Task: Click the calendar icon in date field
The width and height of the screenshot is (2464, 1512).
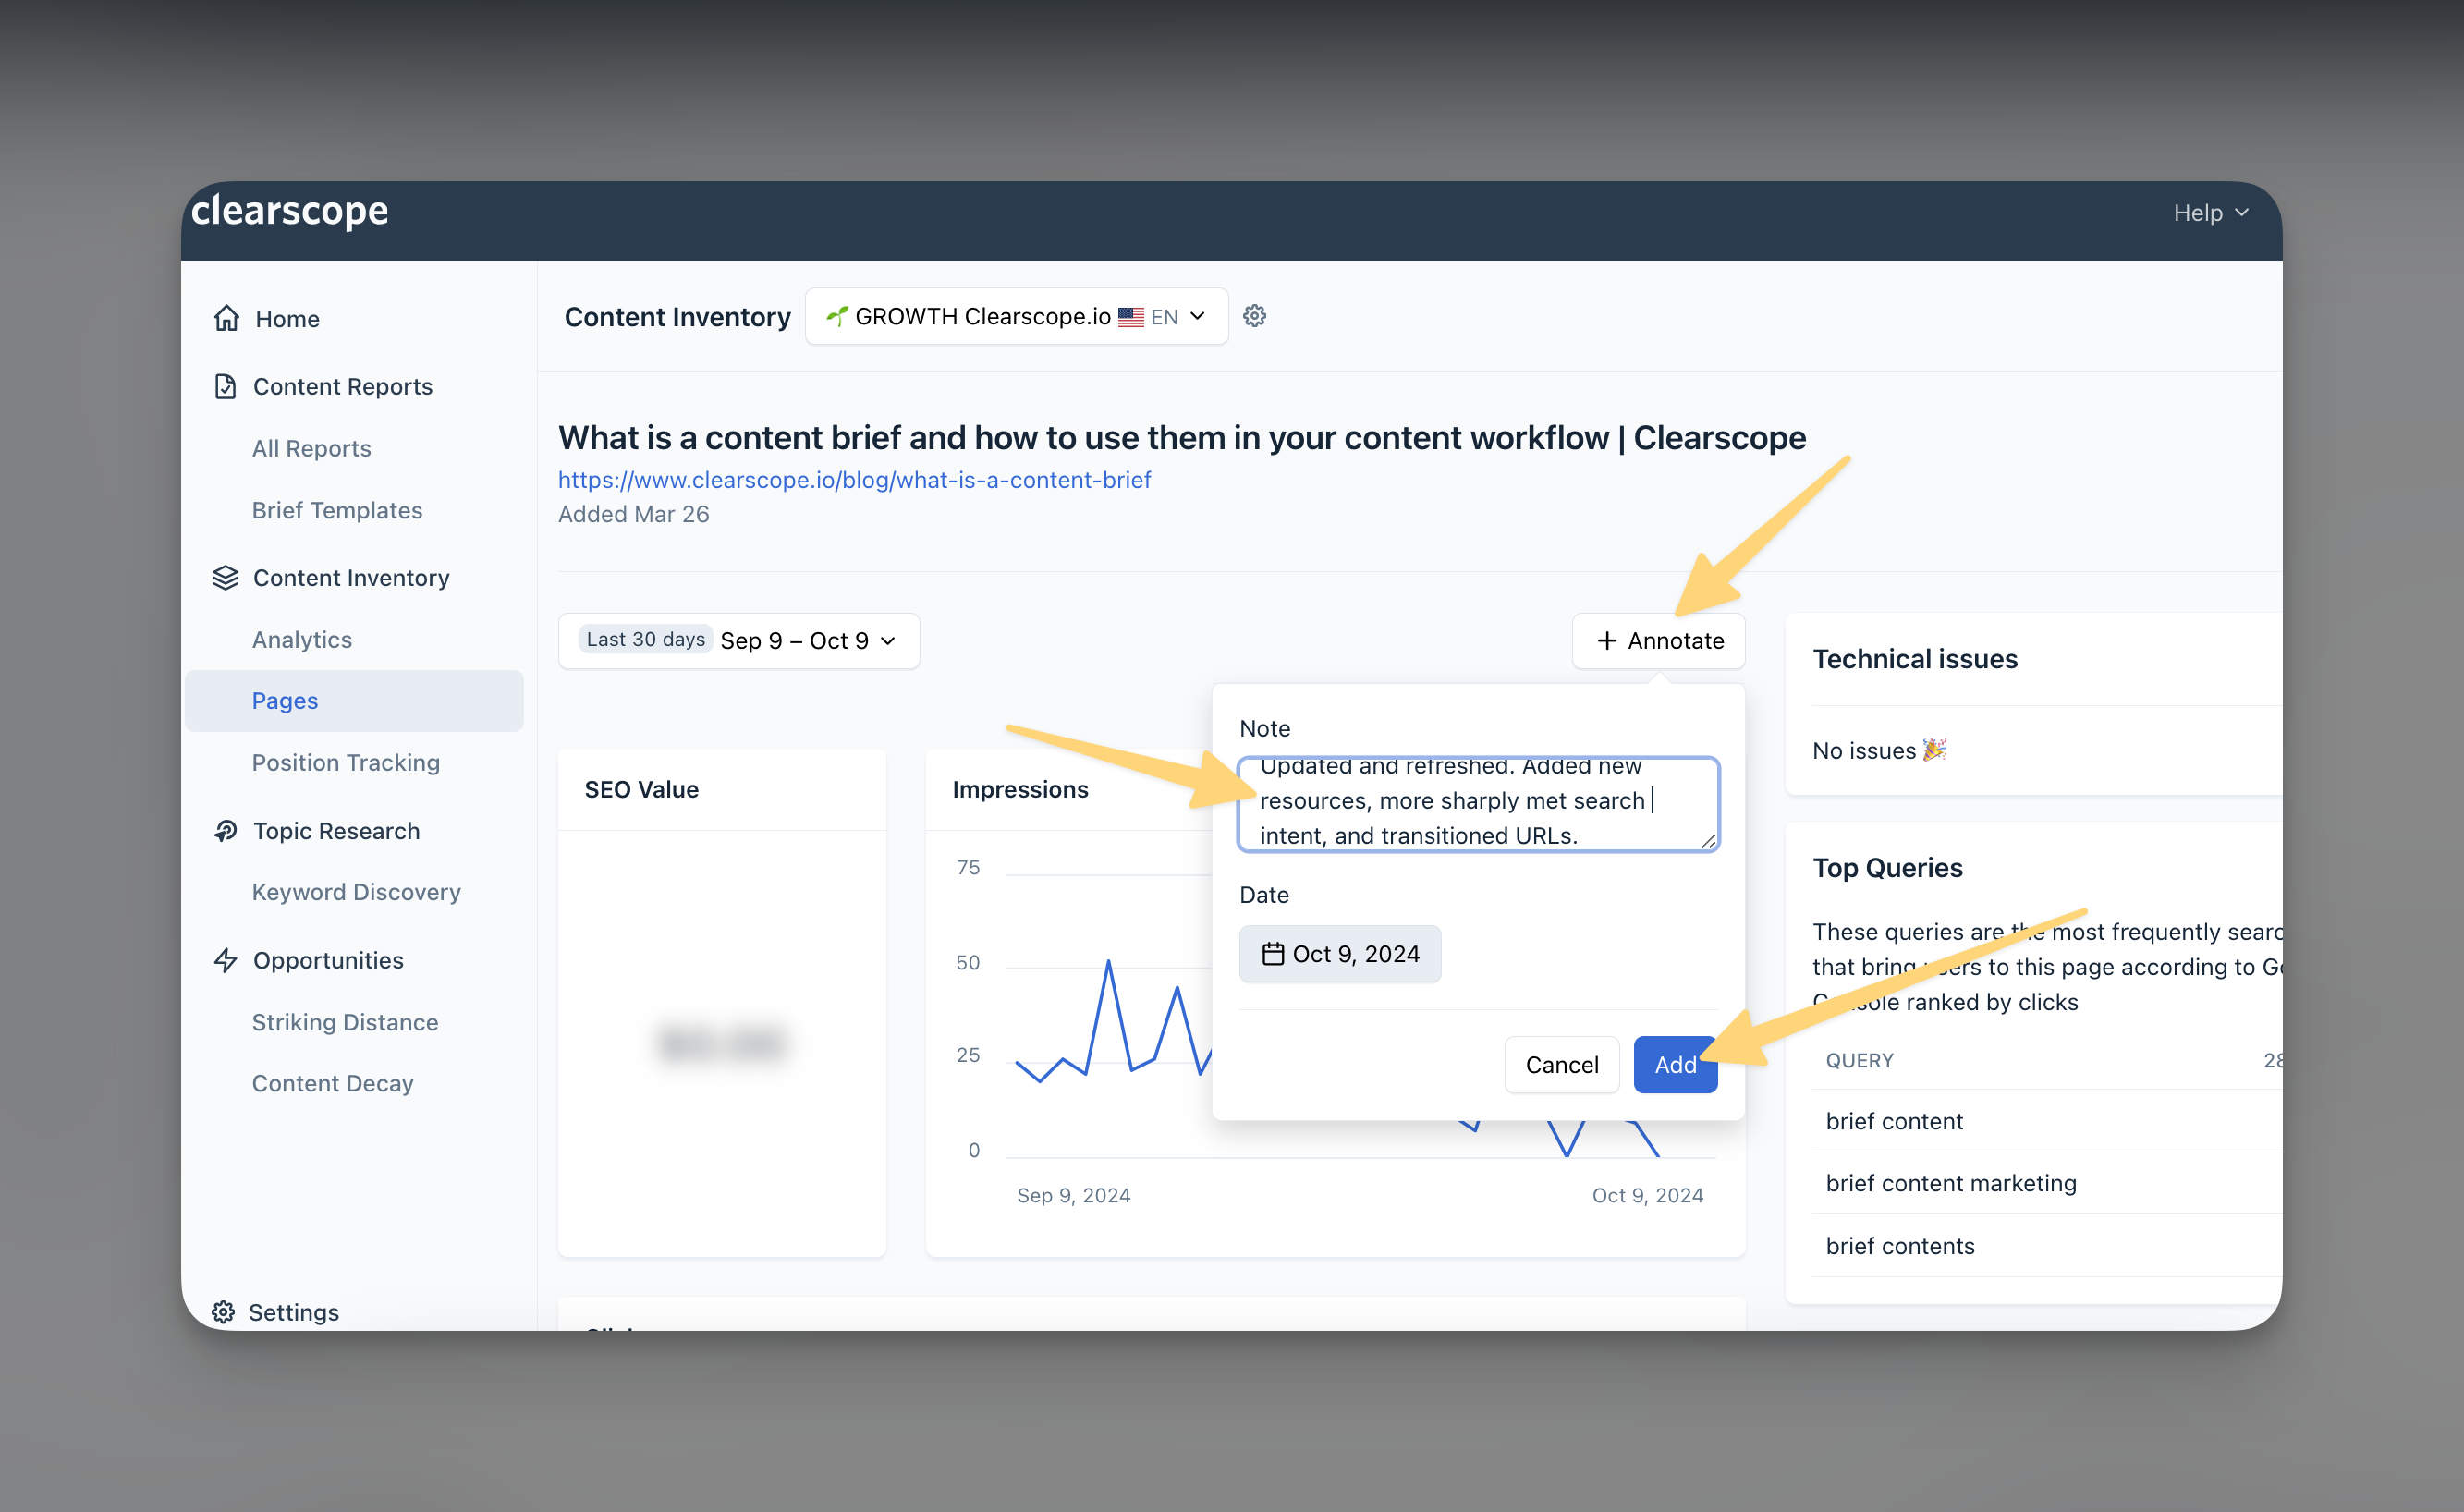Action: pos(1272,953)
